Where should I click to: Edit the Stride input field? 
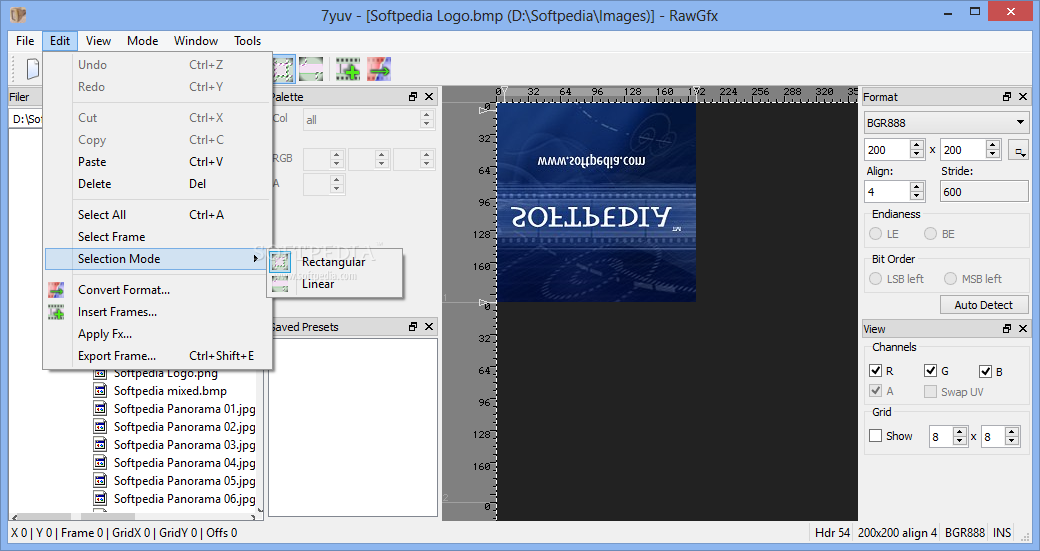984,192
